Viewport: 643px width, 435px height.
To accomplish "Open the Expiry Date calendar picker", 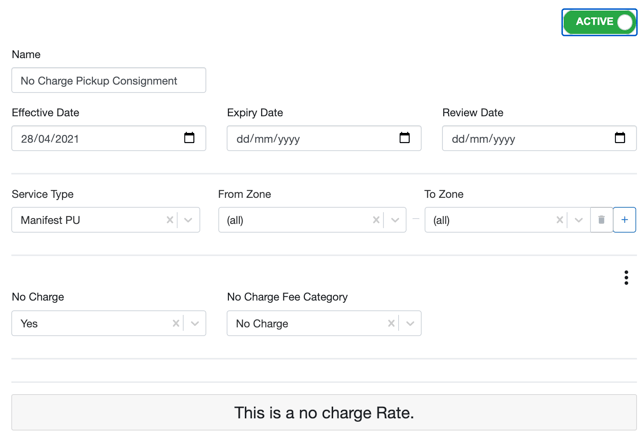I will pos(404,138).
